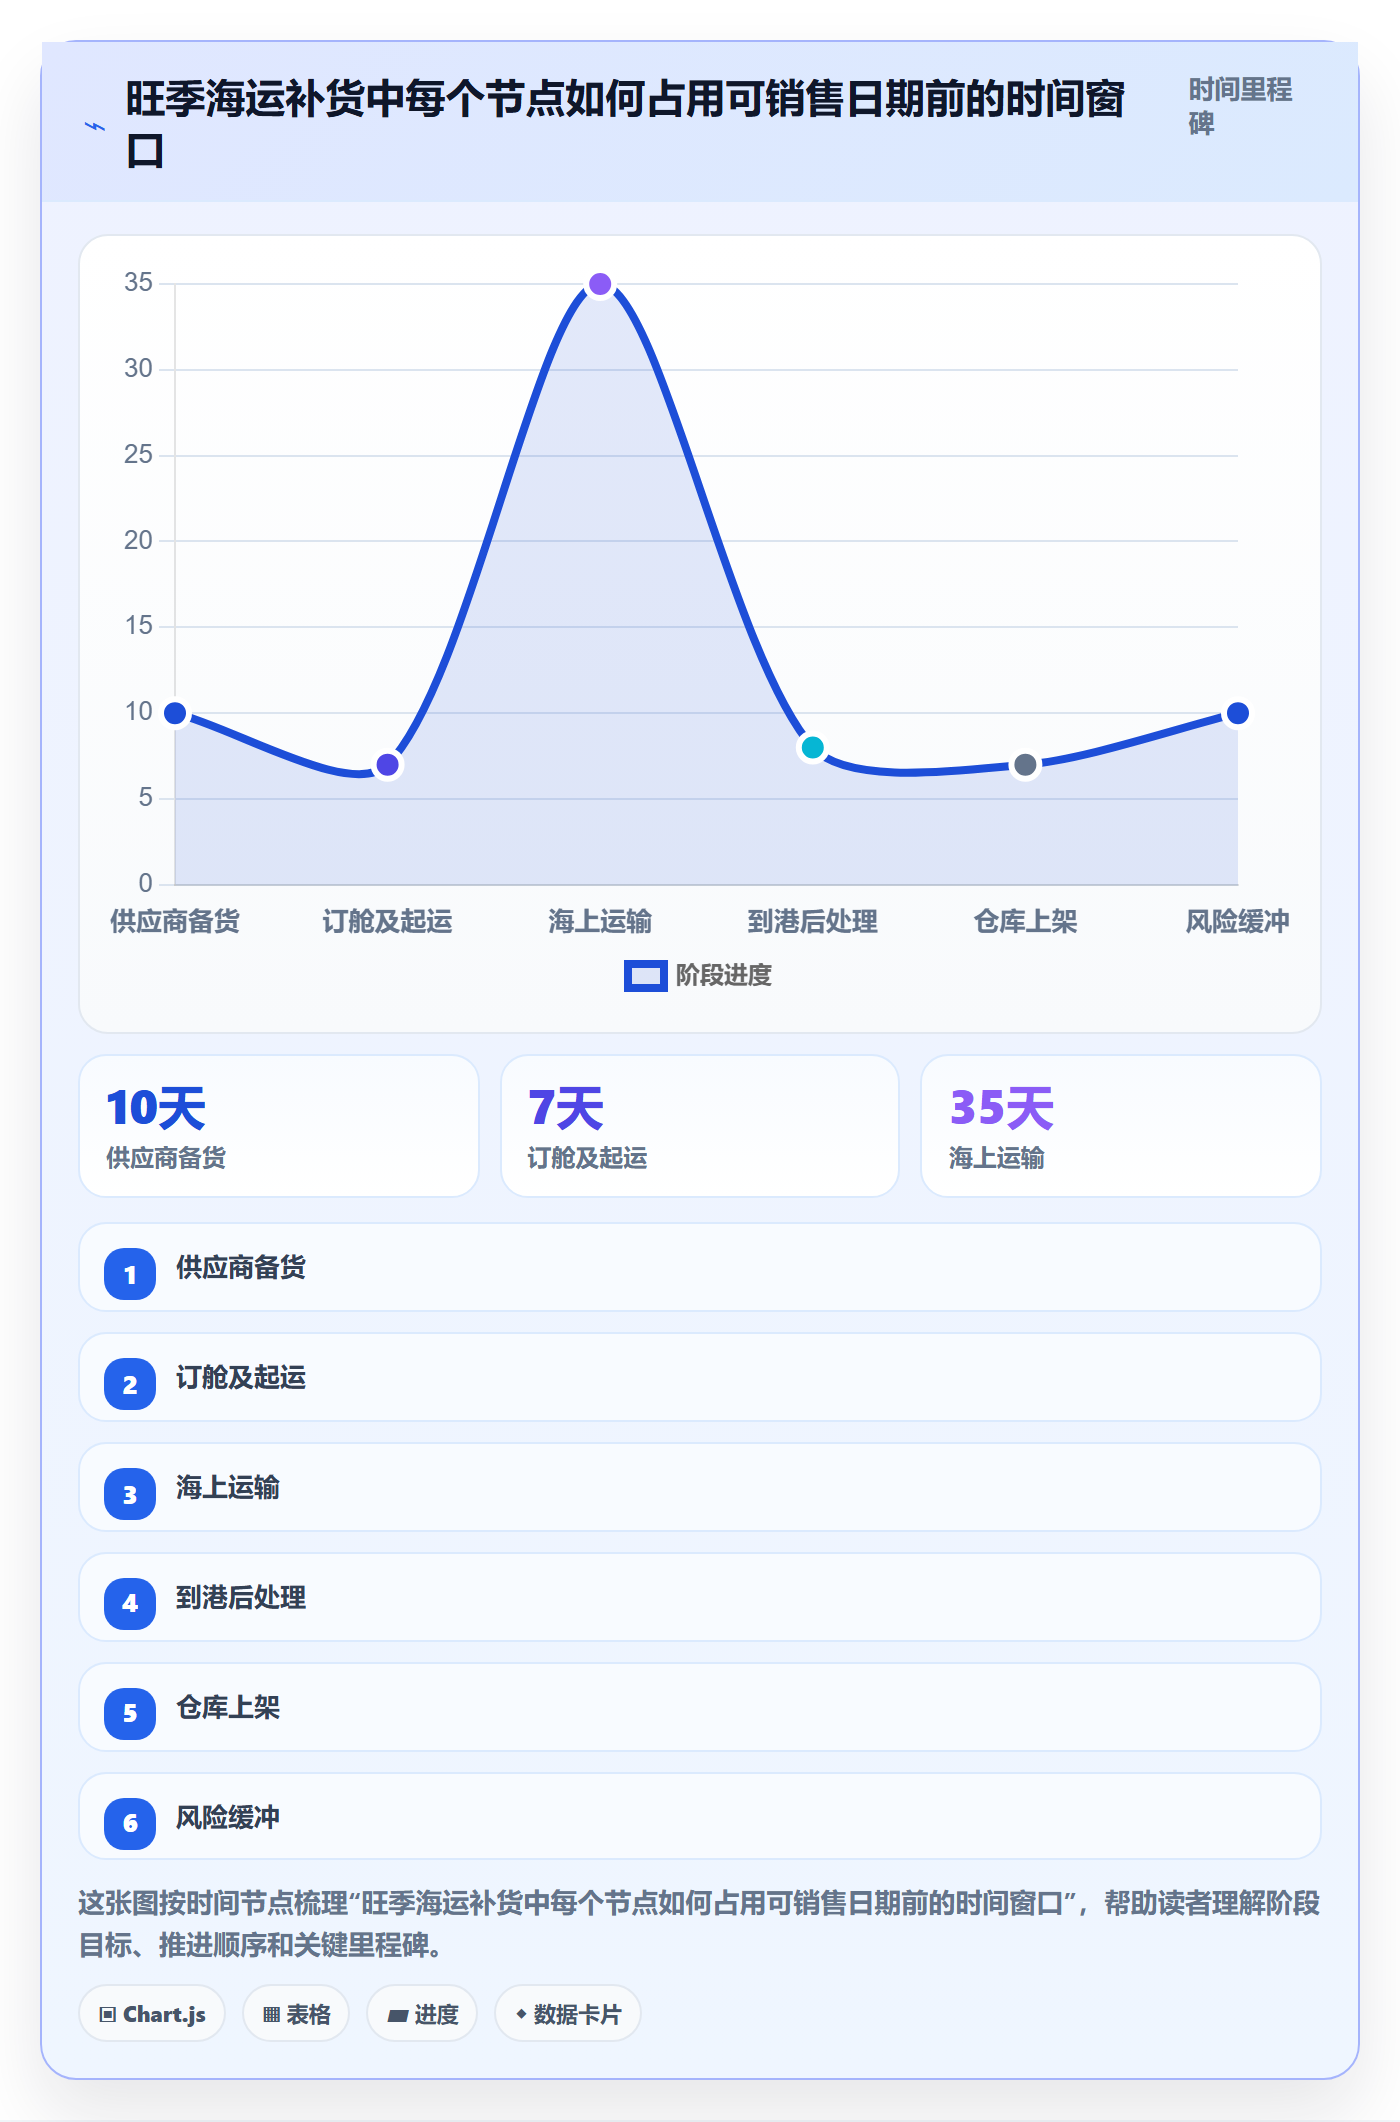Click the 订舱及起运 x-axis label

(x=388, y=921)
